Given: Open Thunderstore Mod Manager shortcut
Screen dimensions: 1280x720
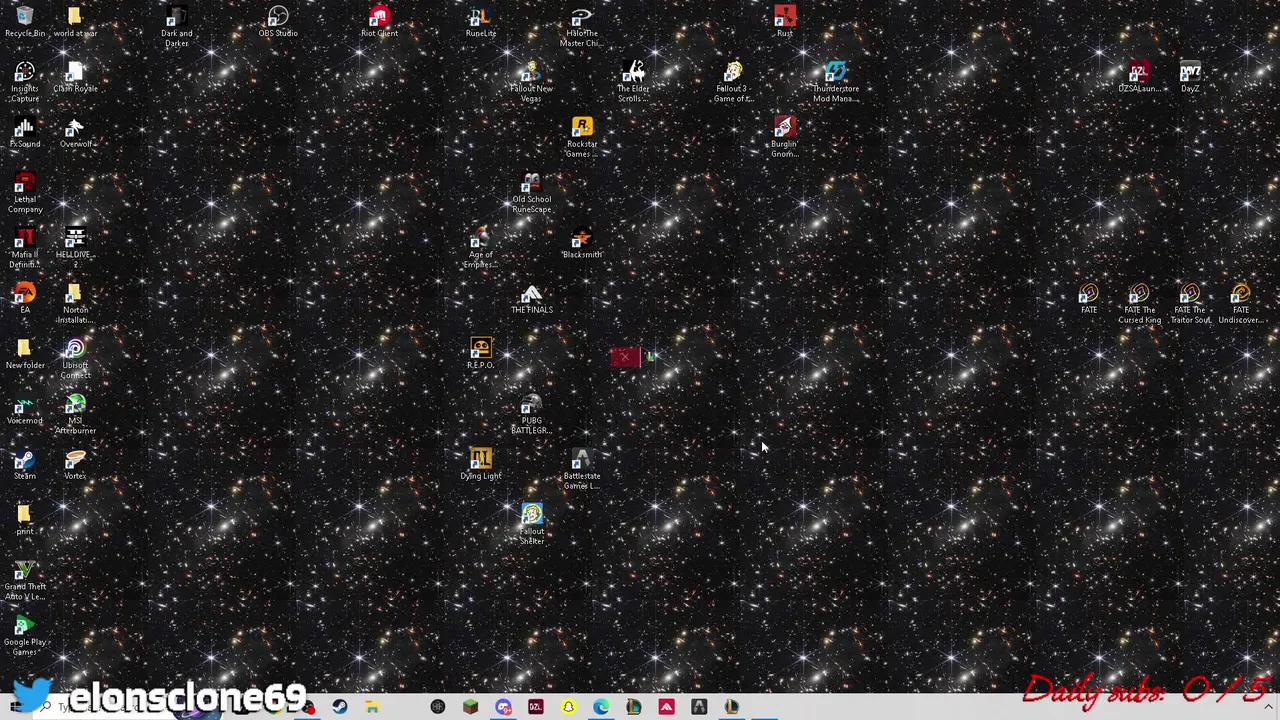Looking at the screenshot, I should pos(835,81).
